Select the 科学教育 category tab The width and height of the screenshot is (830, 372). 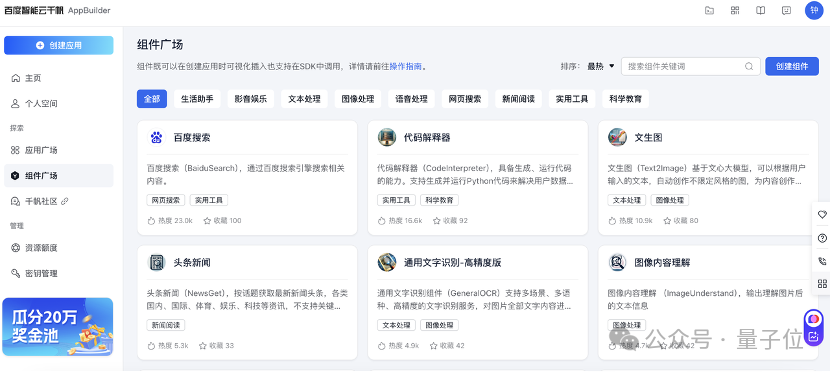pyautogui.click(x=625, y=99)
